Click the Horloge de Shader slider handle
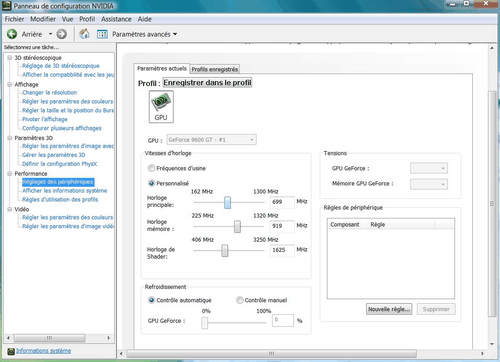This screenshot has width=500, height=362. coord(225,250)
